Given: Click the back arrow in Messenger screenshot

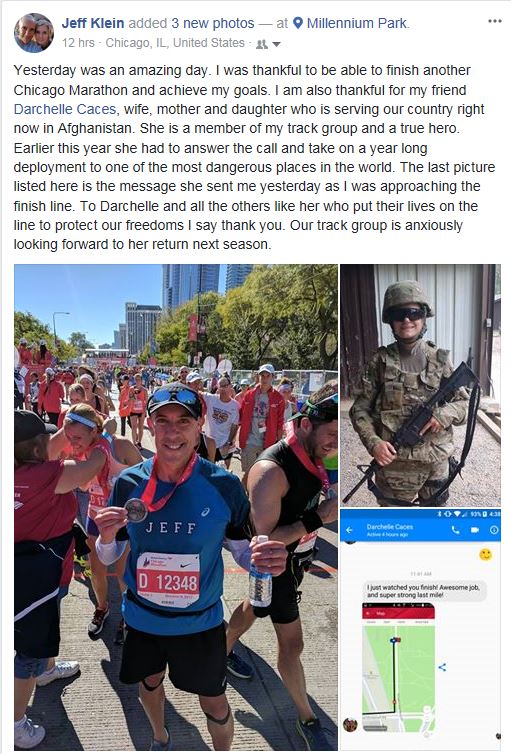Looking at the screenshot, I should point(349,530).
